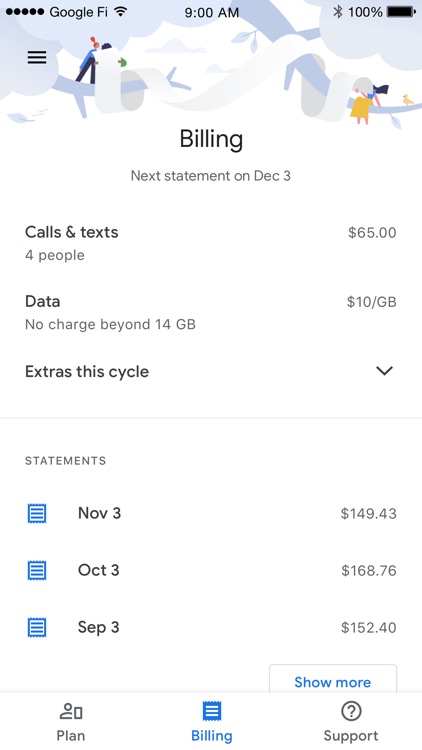422x750 pixels.
Task: Tap the Bluetooth icon in status bar
Action: tap(338, 11)
